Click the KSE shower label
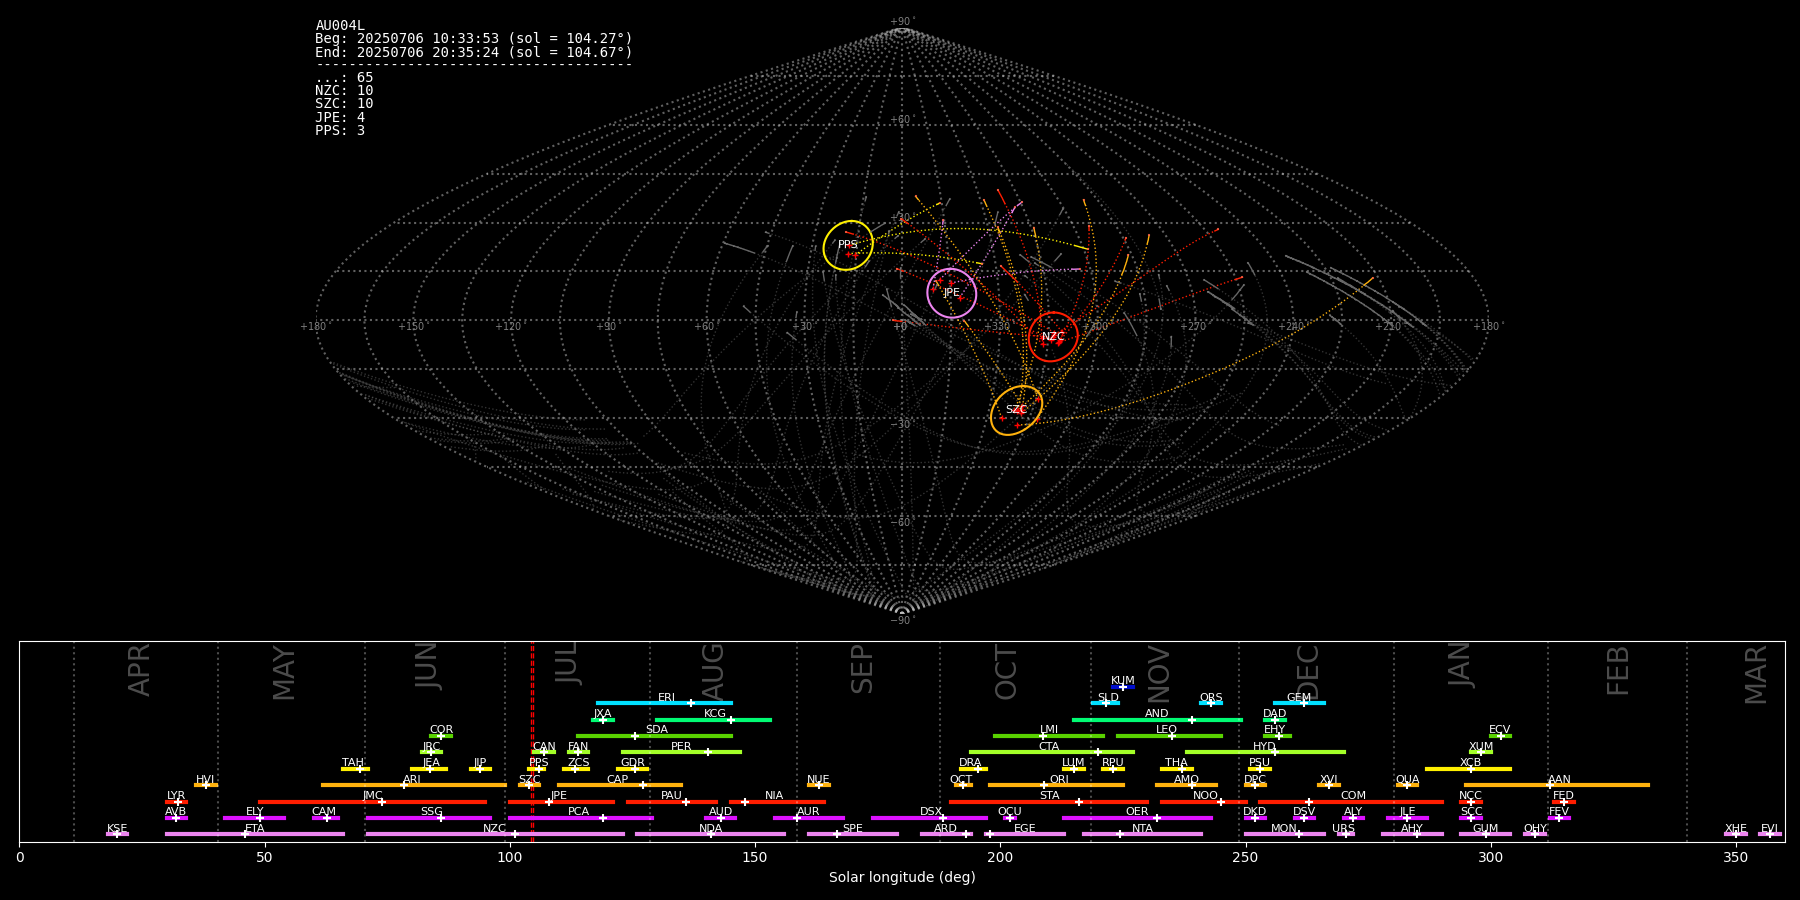This screenshot has width=1800, height=900. tap(117, 829)
